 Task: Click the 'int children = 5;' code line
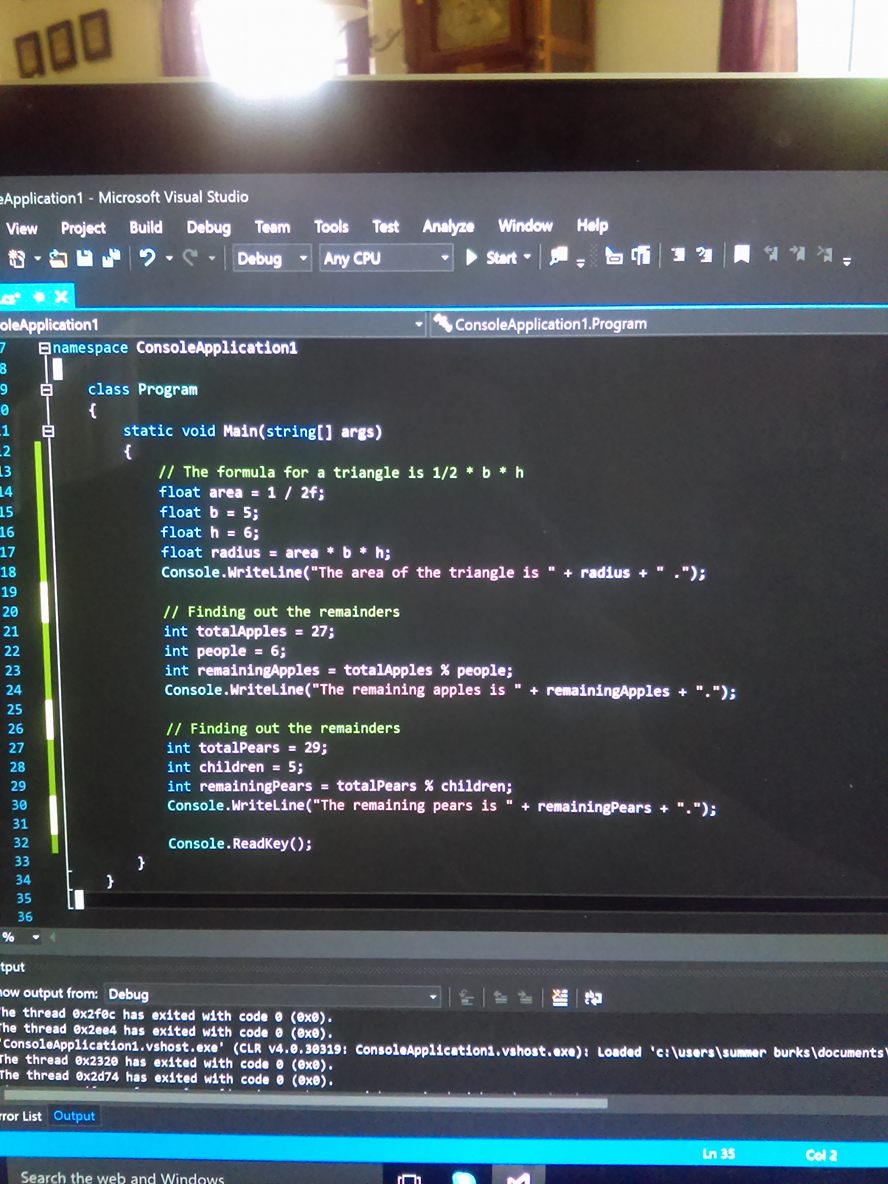click(235, 767)
